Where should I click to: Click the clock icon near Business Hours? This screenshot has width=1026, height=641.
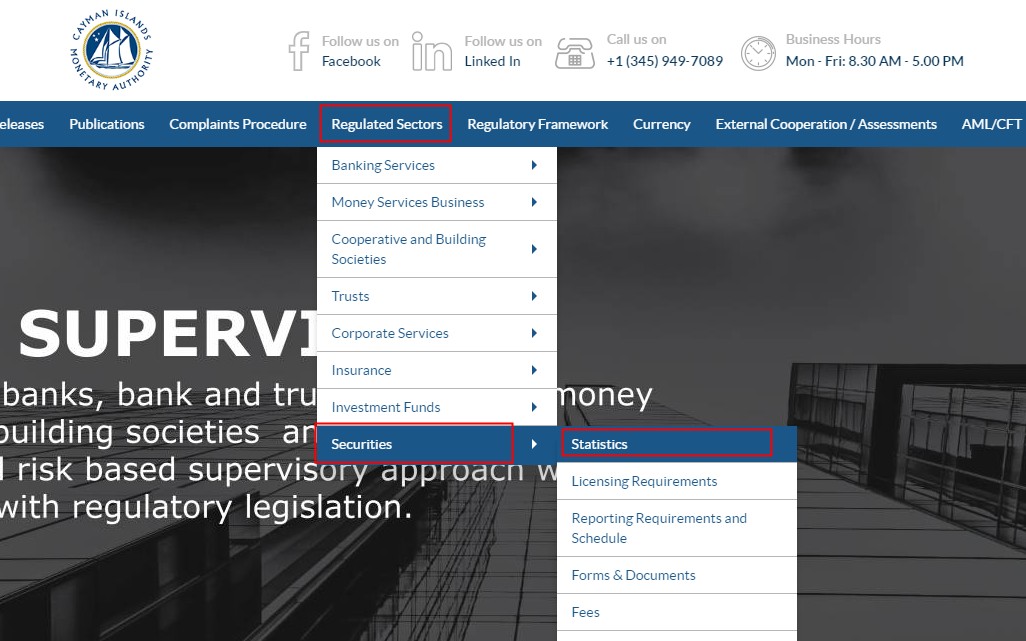[758, 50]
